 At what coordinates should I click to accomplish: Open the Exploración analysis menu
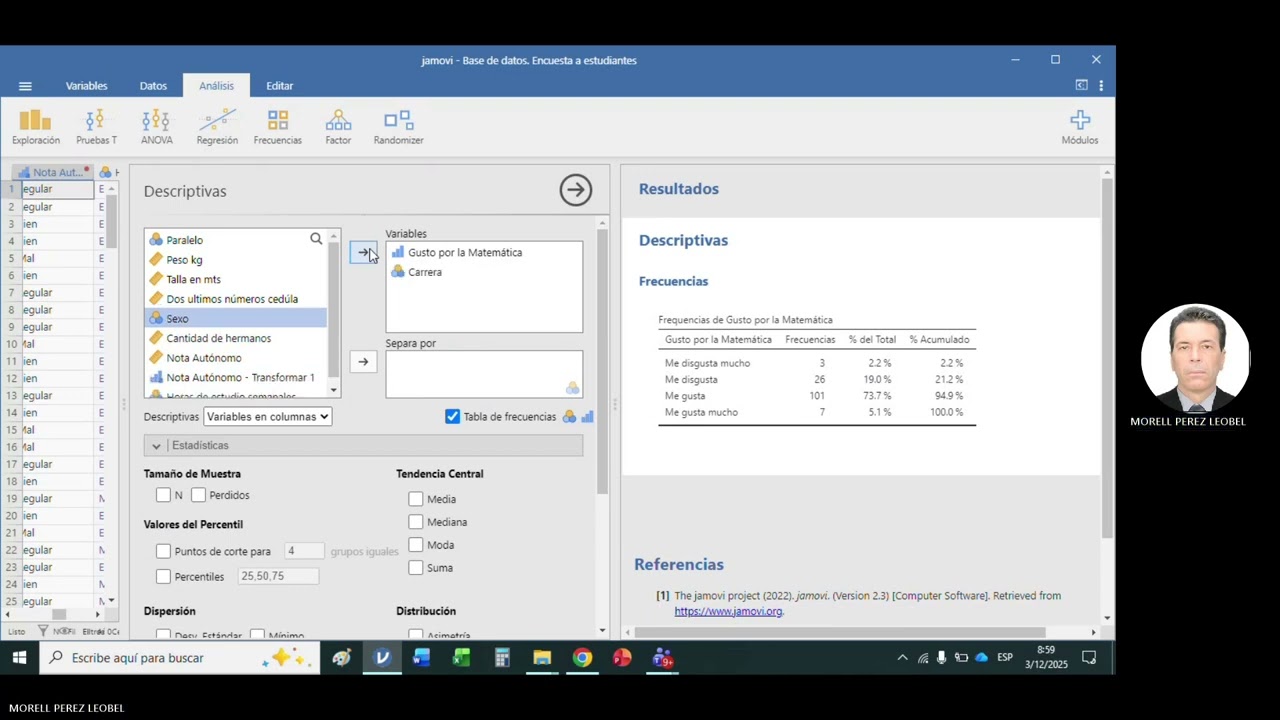pyautogui.click(x=36, y=127)
